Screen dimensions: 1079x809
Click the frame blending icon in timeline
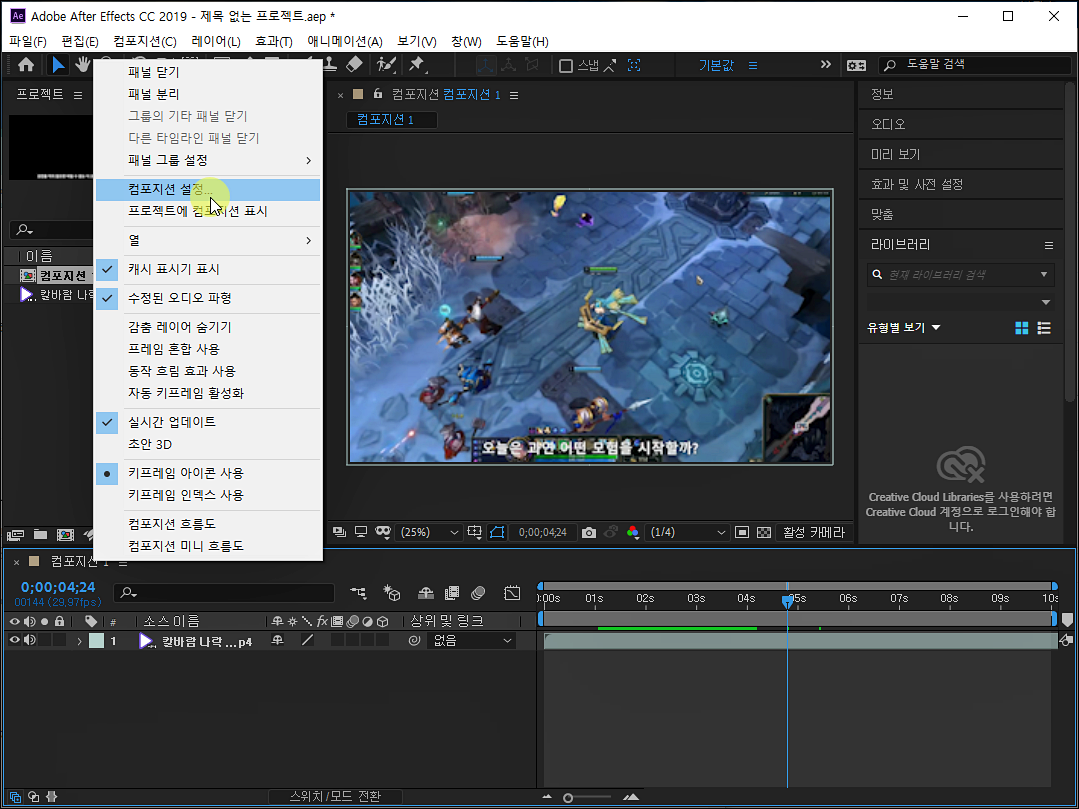click(x=452, y=592)
